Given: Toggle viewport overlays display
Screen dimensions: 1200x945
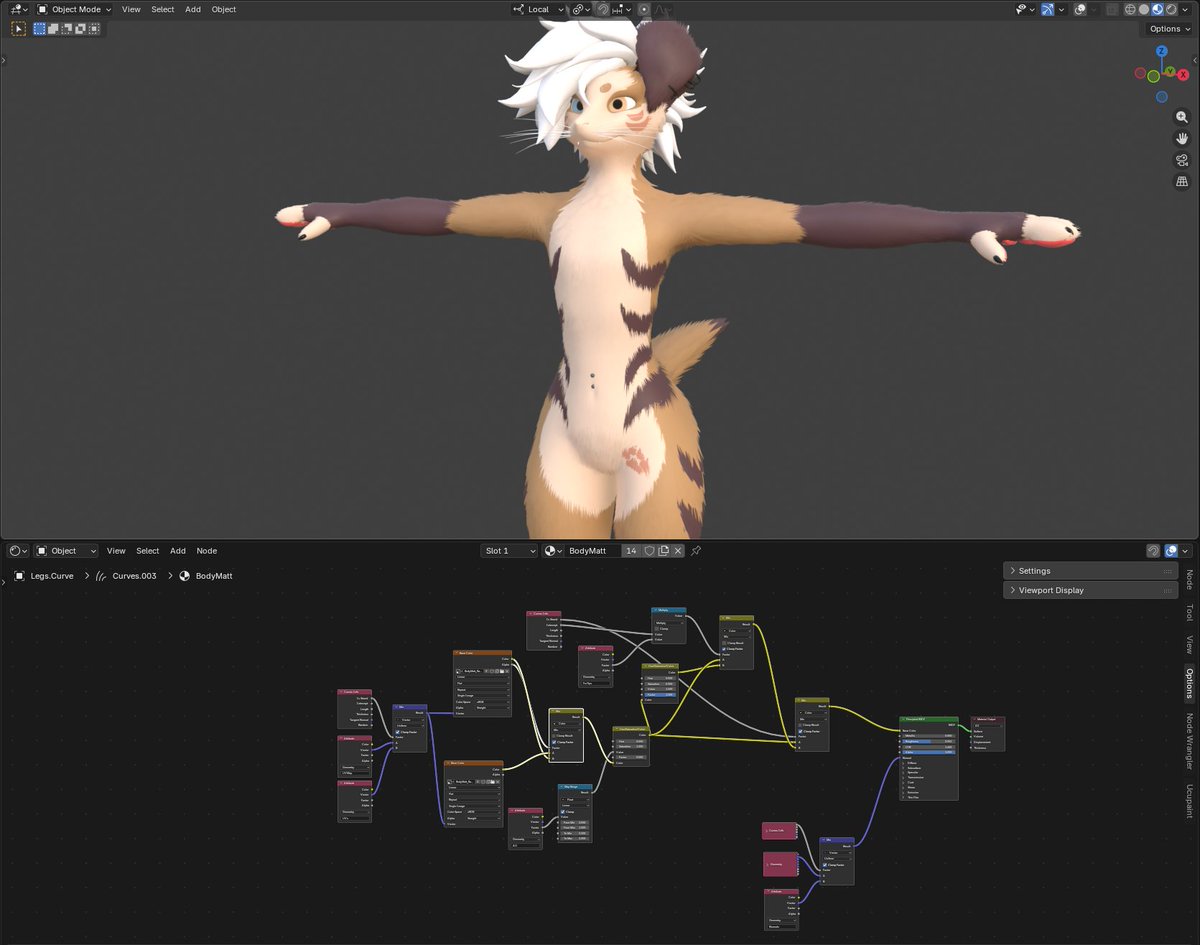Looking at the screenshot, I should click(1080, 9).
